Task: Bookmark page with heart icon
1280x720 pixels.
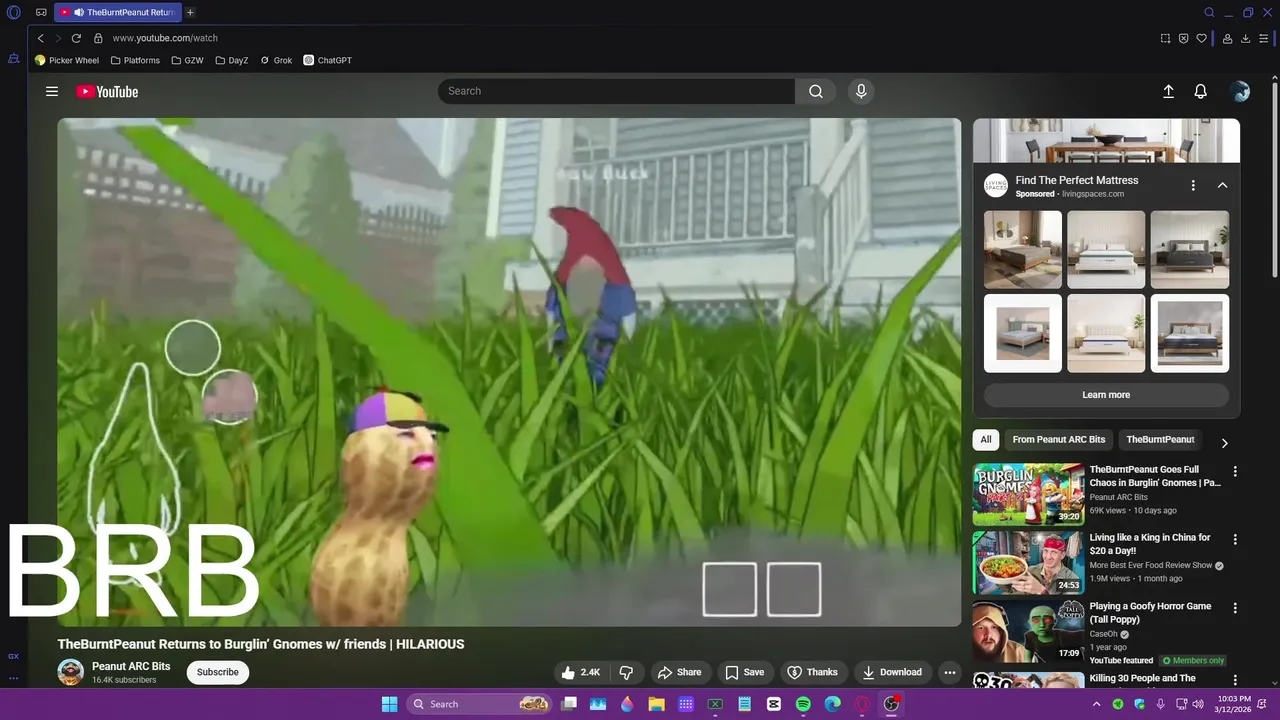Action: (x=1201, y=38)
